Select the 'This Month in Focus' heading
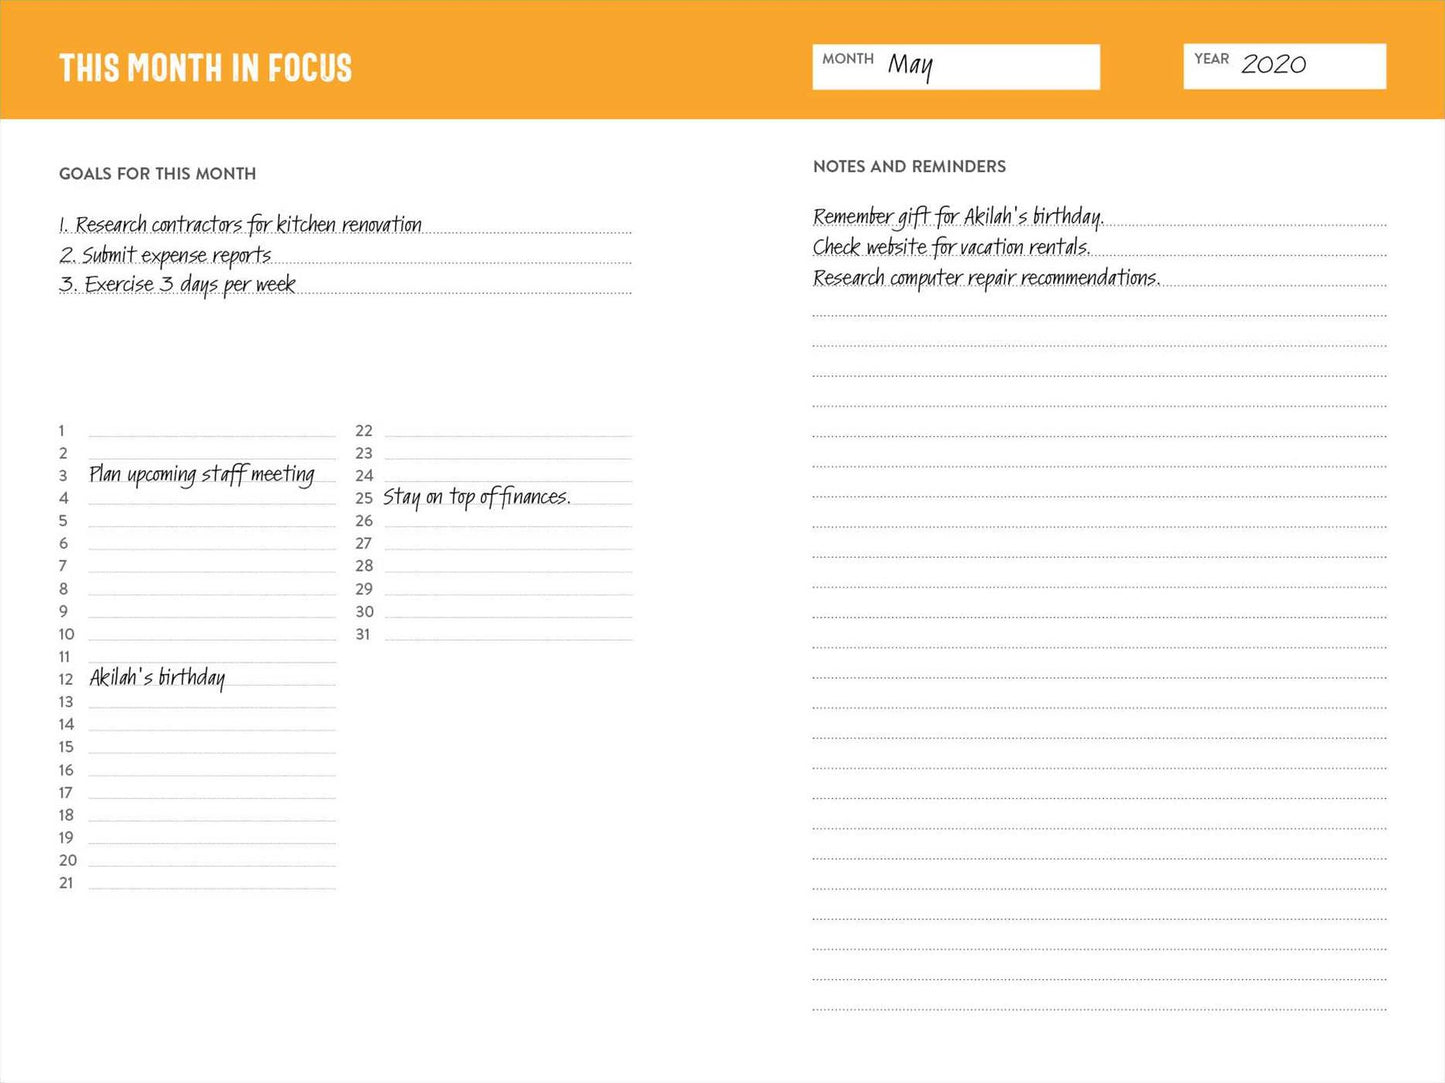This screenshot has width=1445, height=1083. (x=206, y=68)
